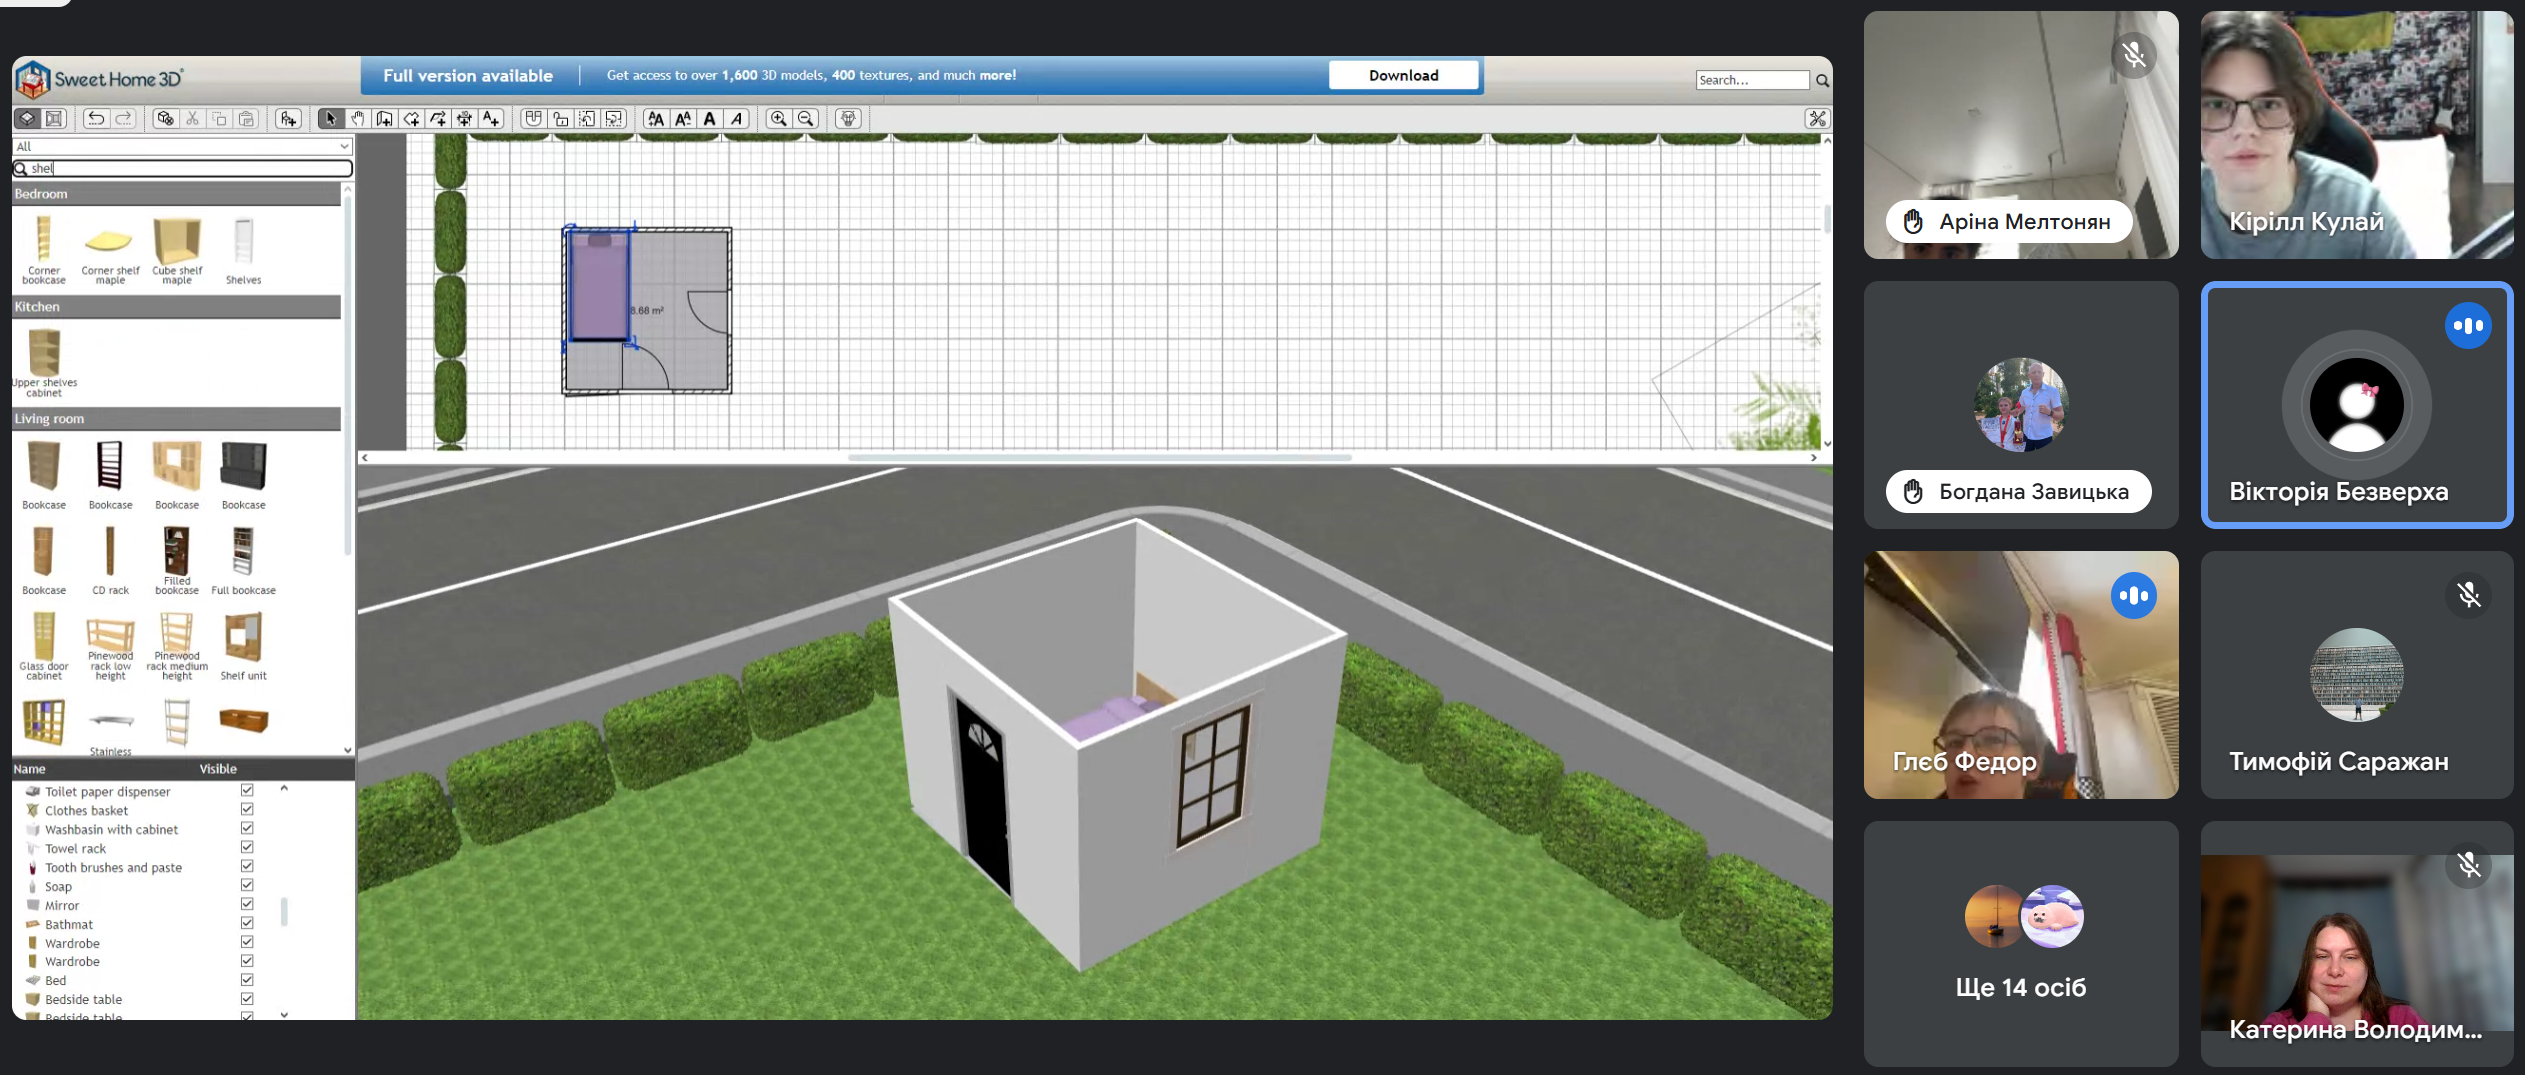Viewport: 2525px width, 1075px height.
Task: Toggle the Bed visible checkbox
Action: pyautogui.click(x=247, y=980)
